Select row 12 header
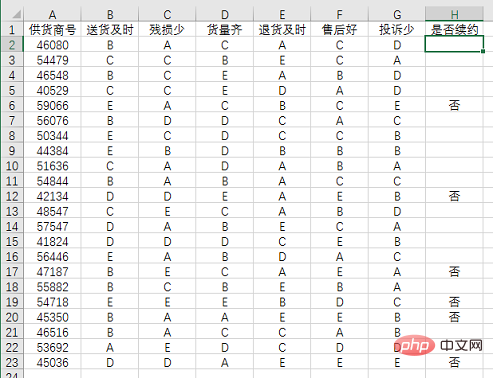The width and height of the screenshot is (493, 378). (x=12, y=196)
